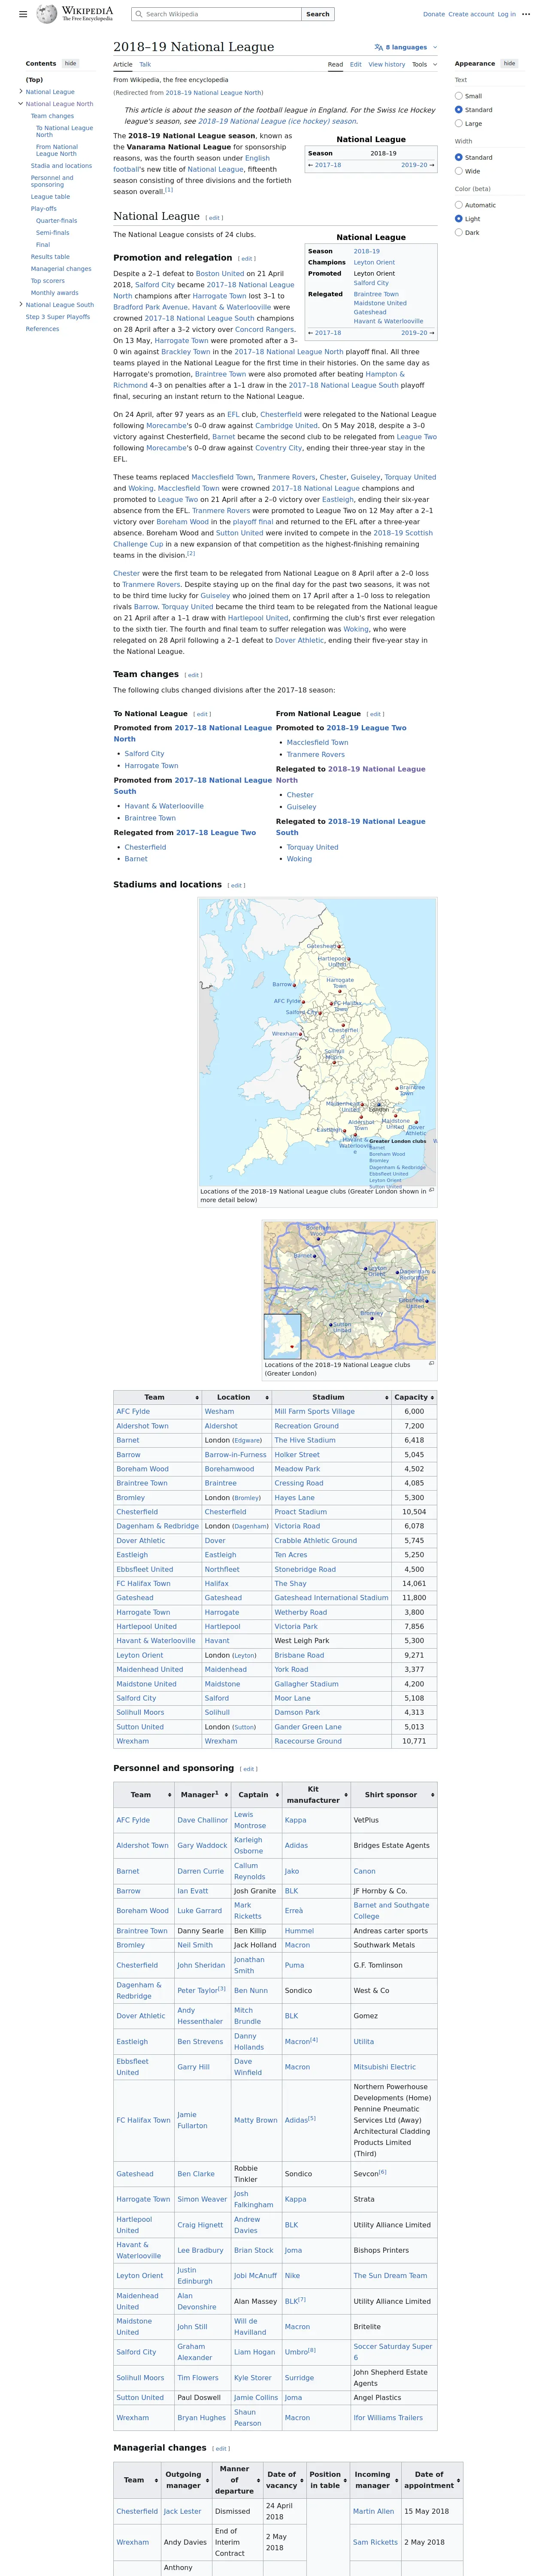Open the main menu hamburger icon
The height and width of the screenshot is (2576, 551).
coord(23,15)
